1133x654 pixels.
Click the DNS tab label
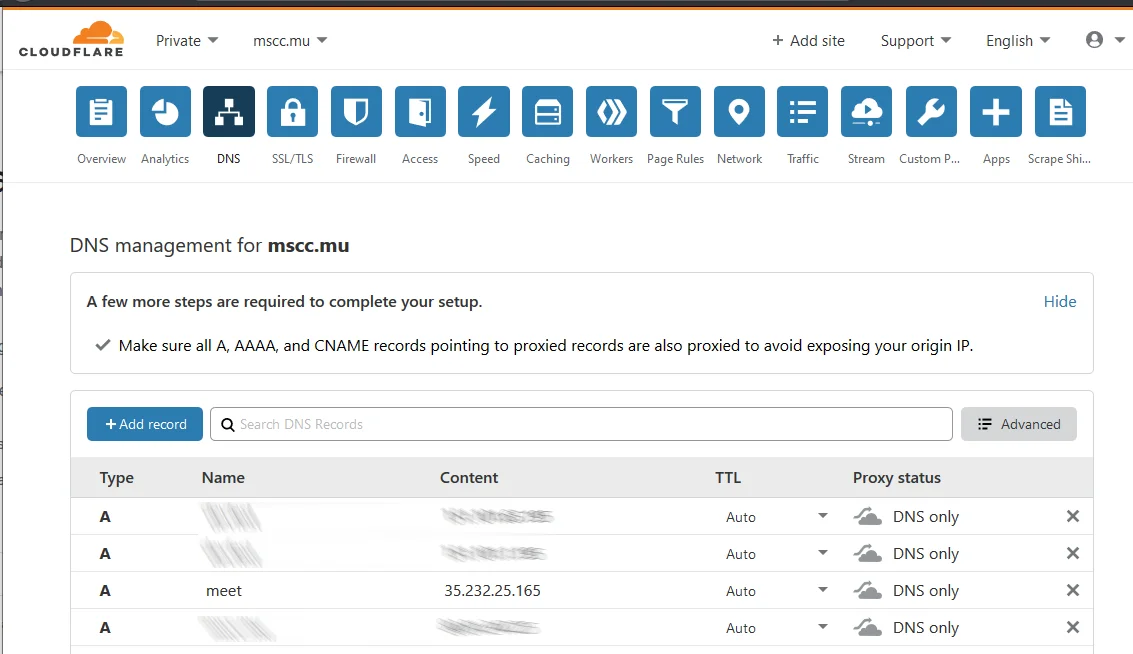coord(229,159)
